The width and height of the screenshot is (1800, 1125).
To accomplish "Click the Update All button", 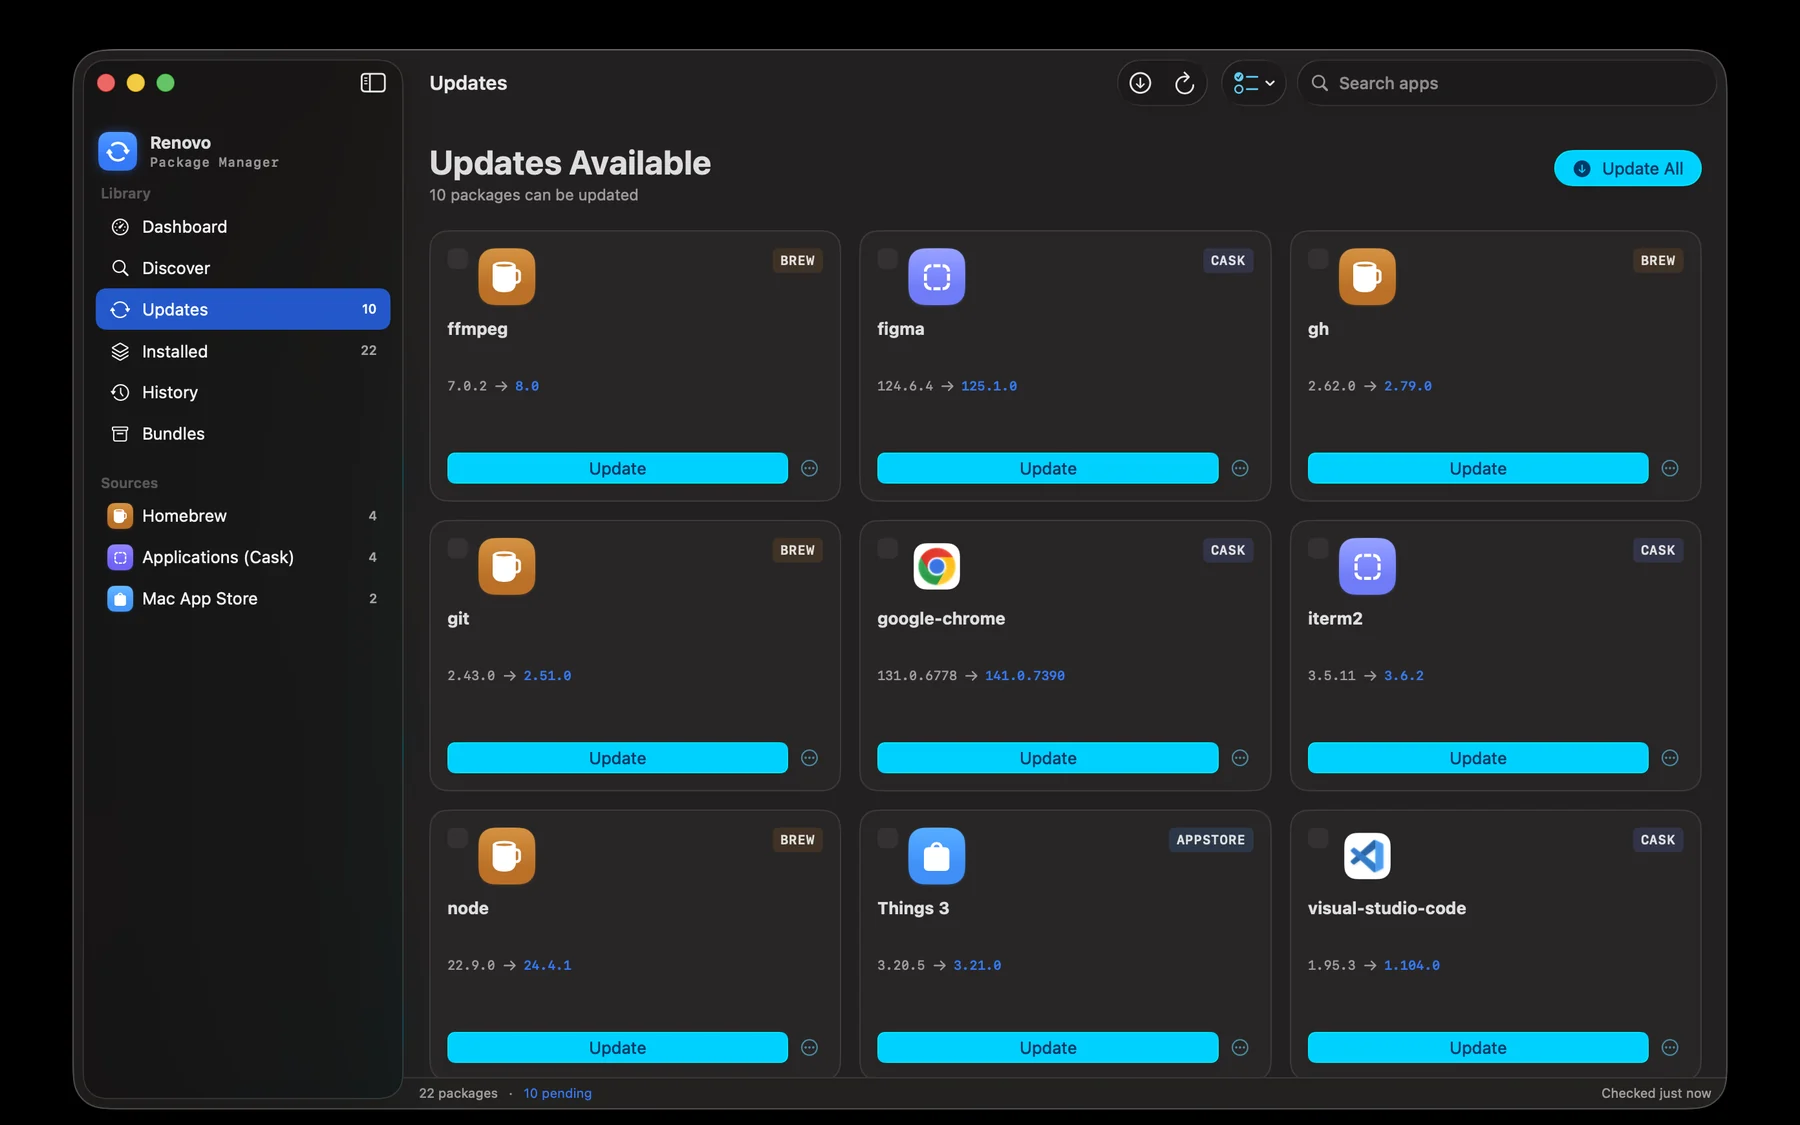I will (x=1627, y=168).
